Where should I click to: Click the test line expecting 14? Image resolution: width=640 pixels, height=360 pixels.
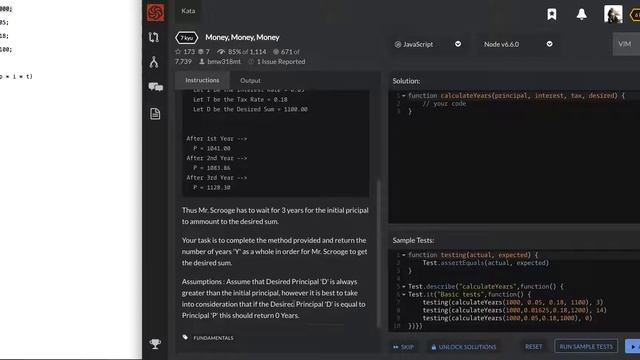(514, 310)
